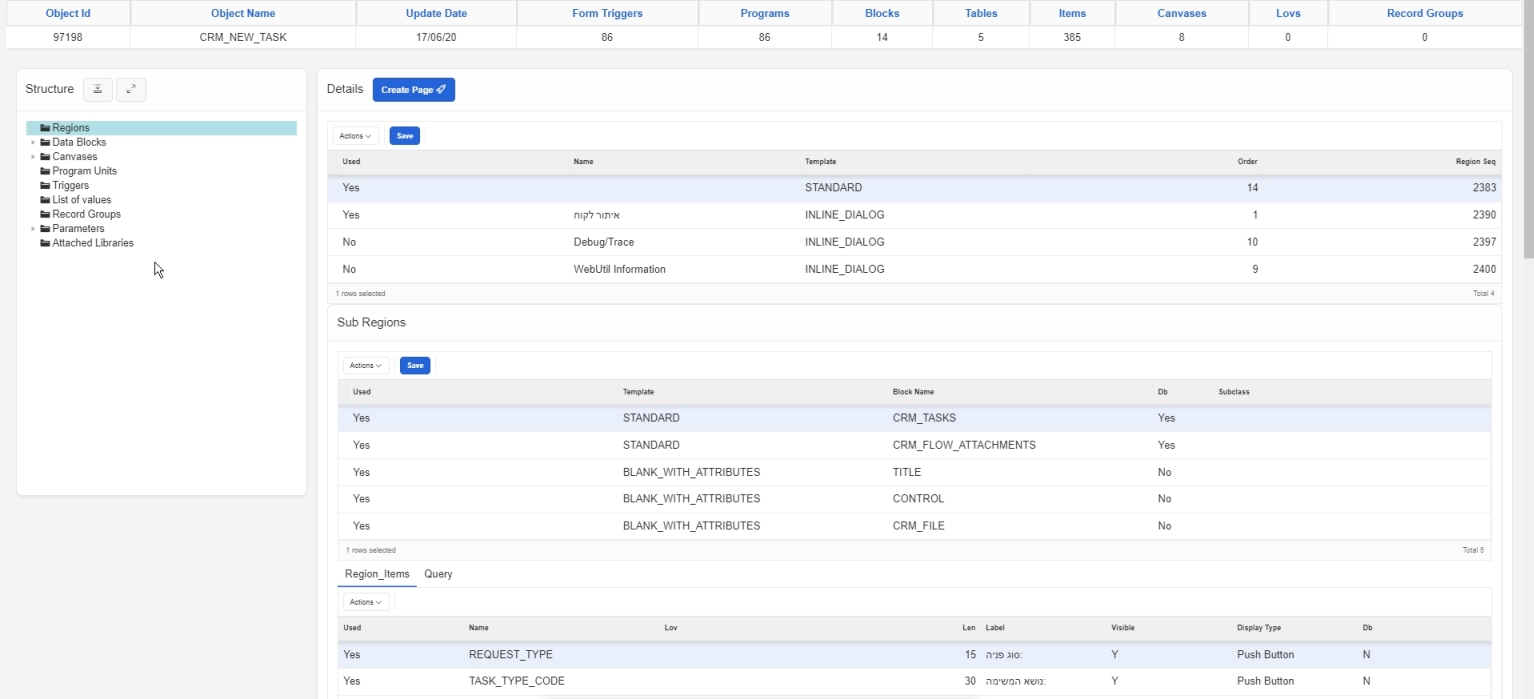Click the Triggers folder icon
Image resolution: width=1534 pixels, height=699 pixels.
click(x=45, y=186)
